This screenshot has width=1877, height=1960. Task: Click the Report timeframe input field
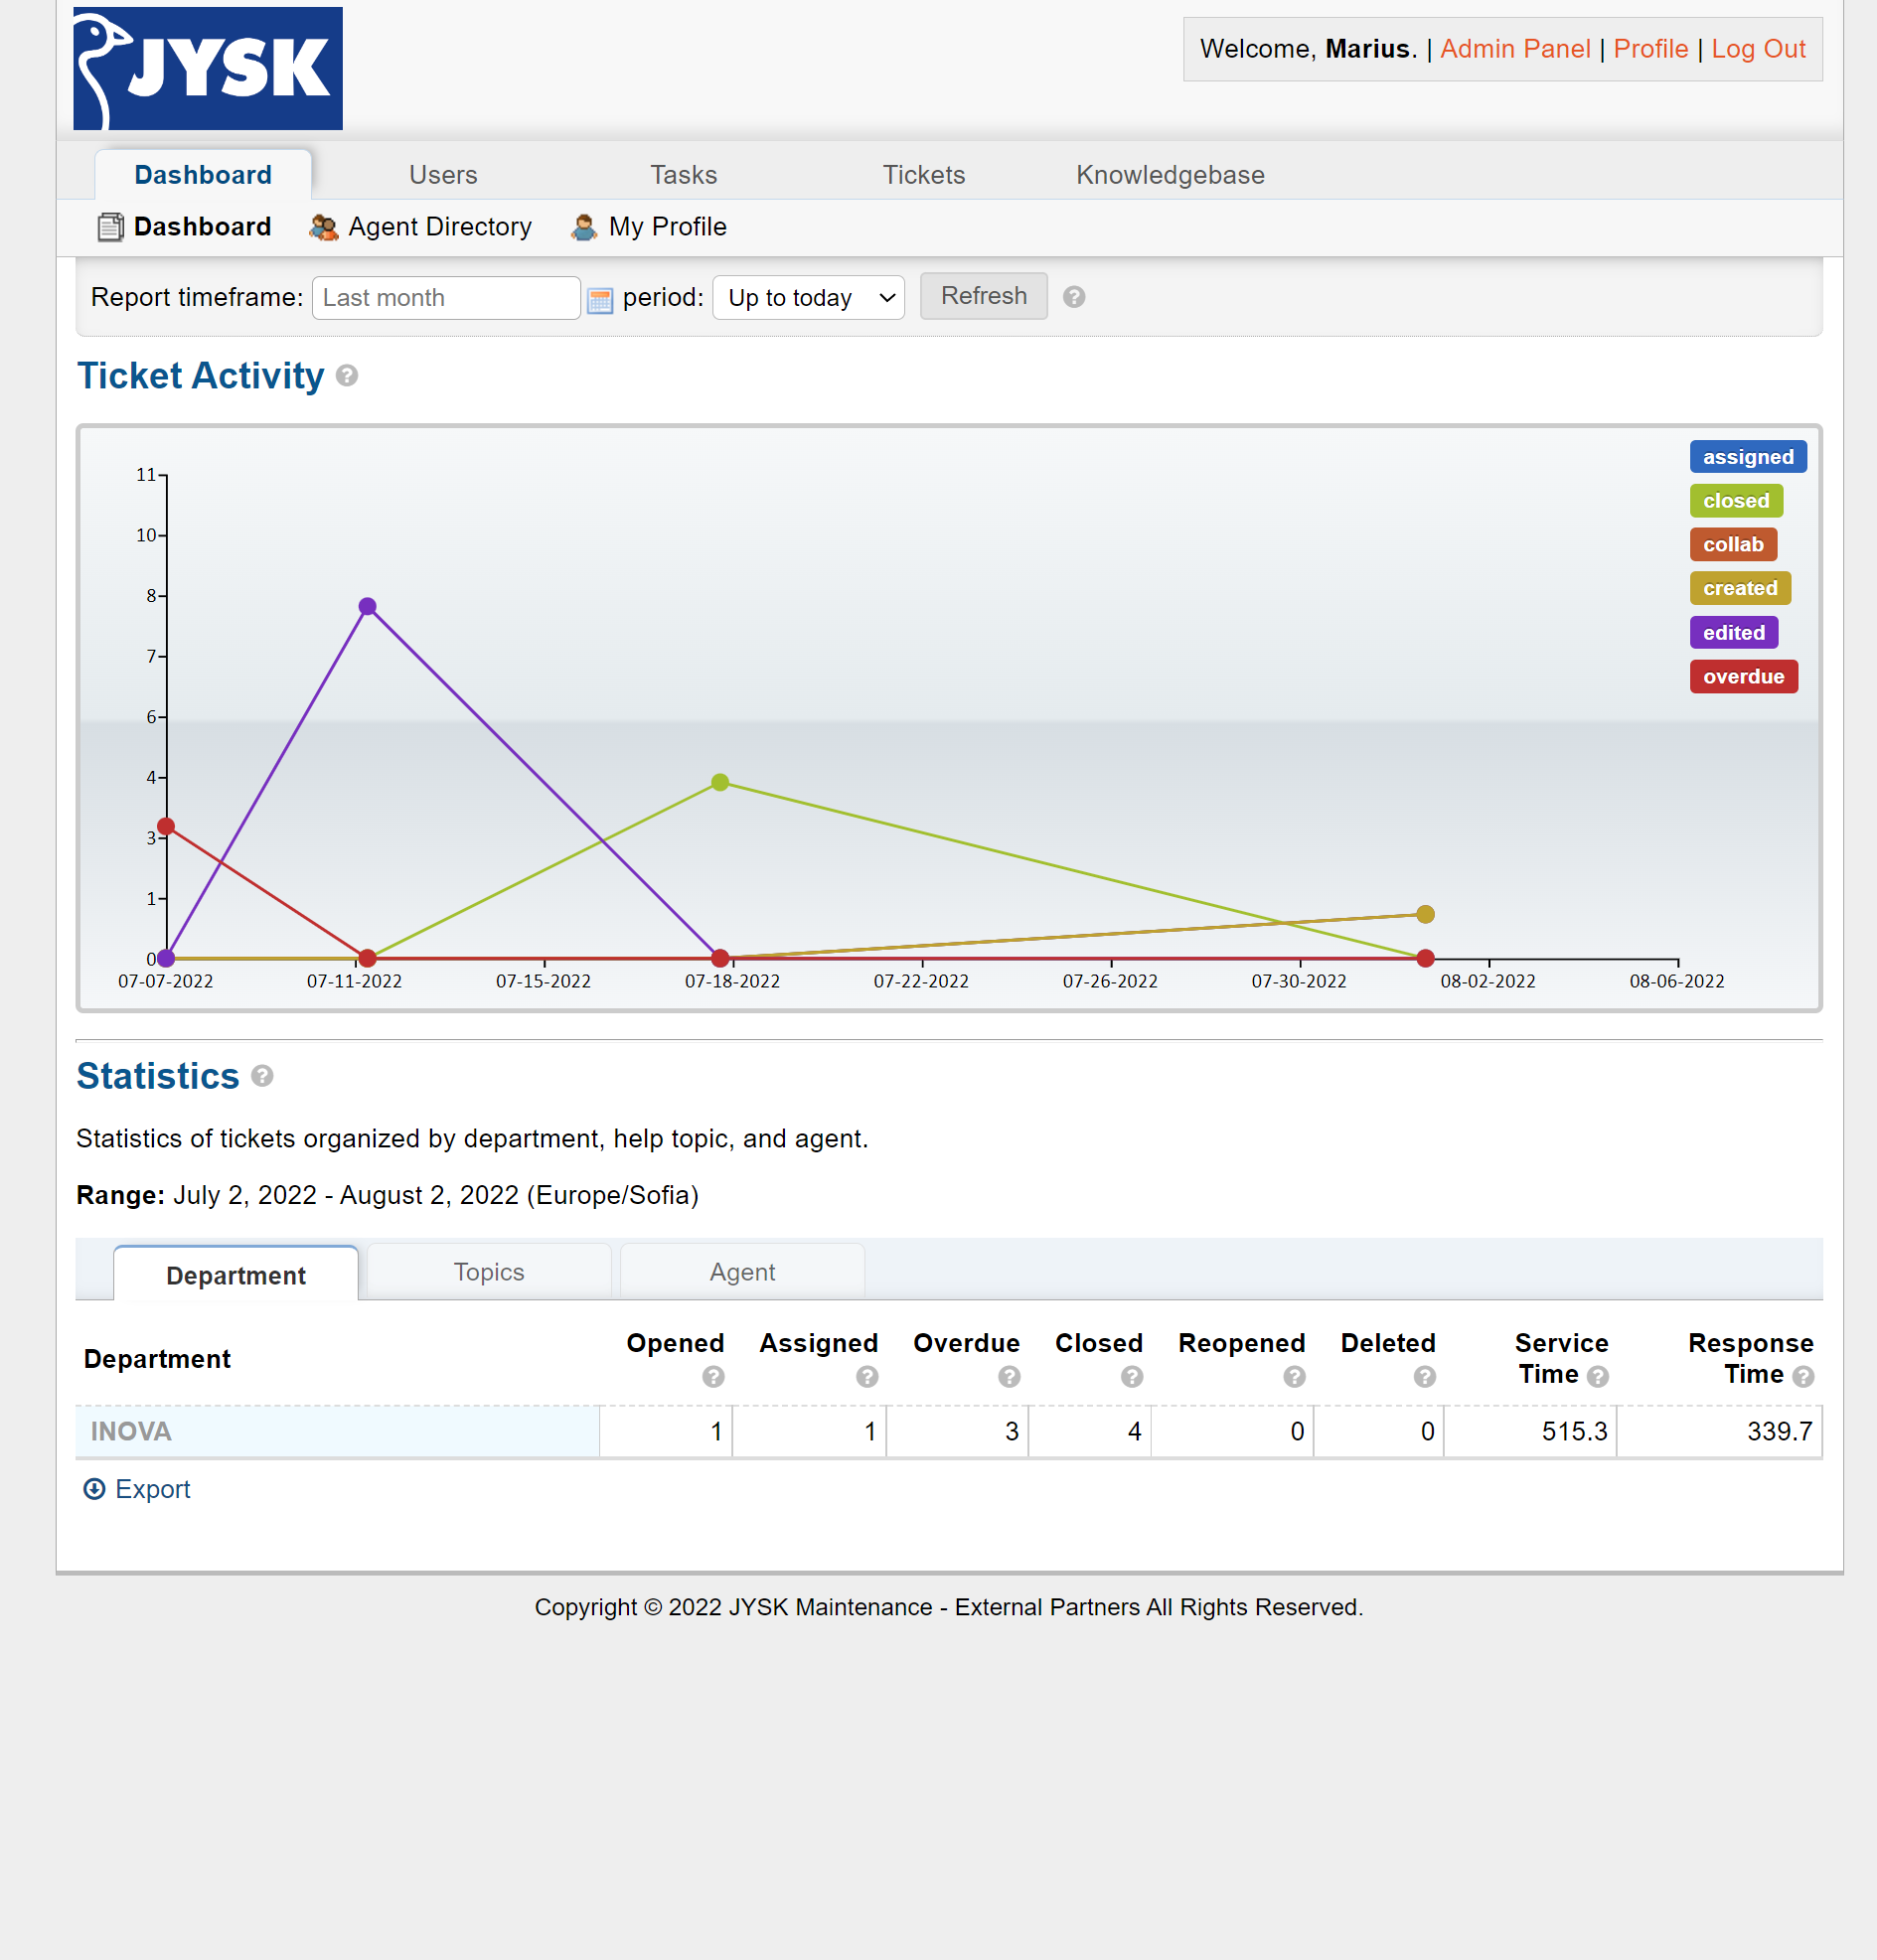click(x=445, y=298)
